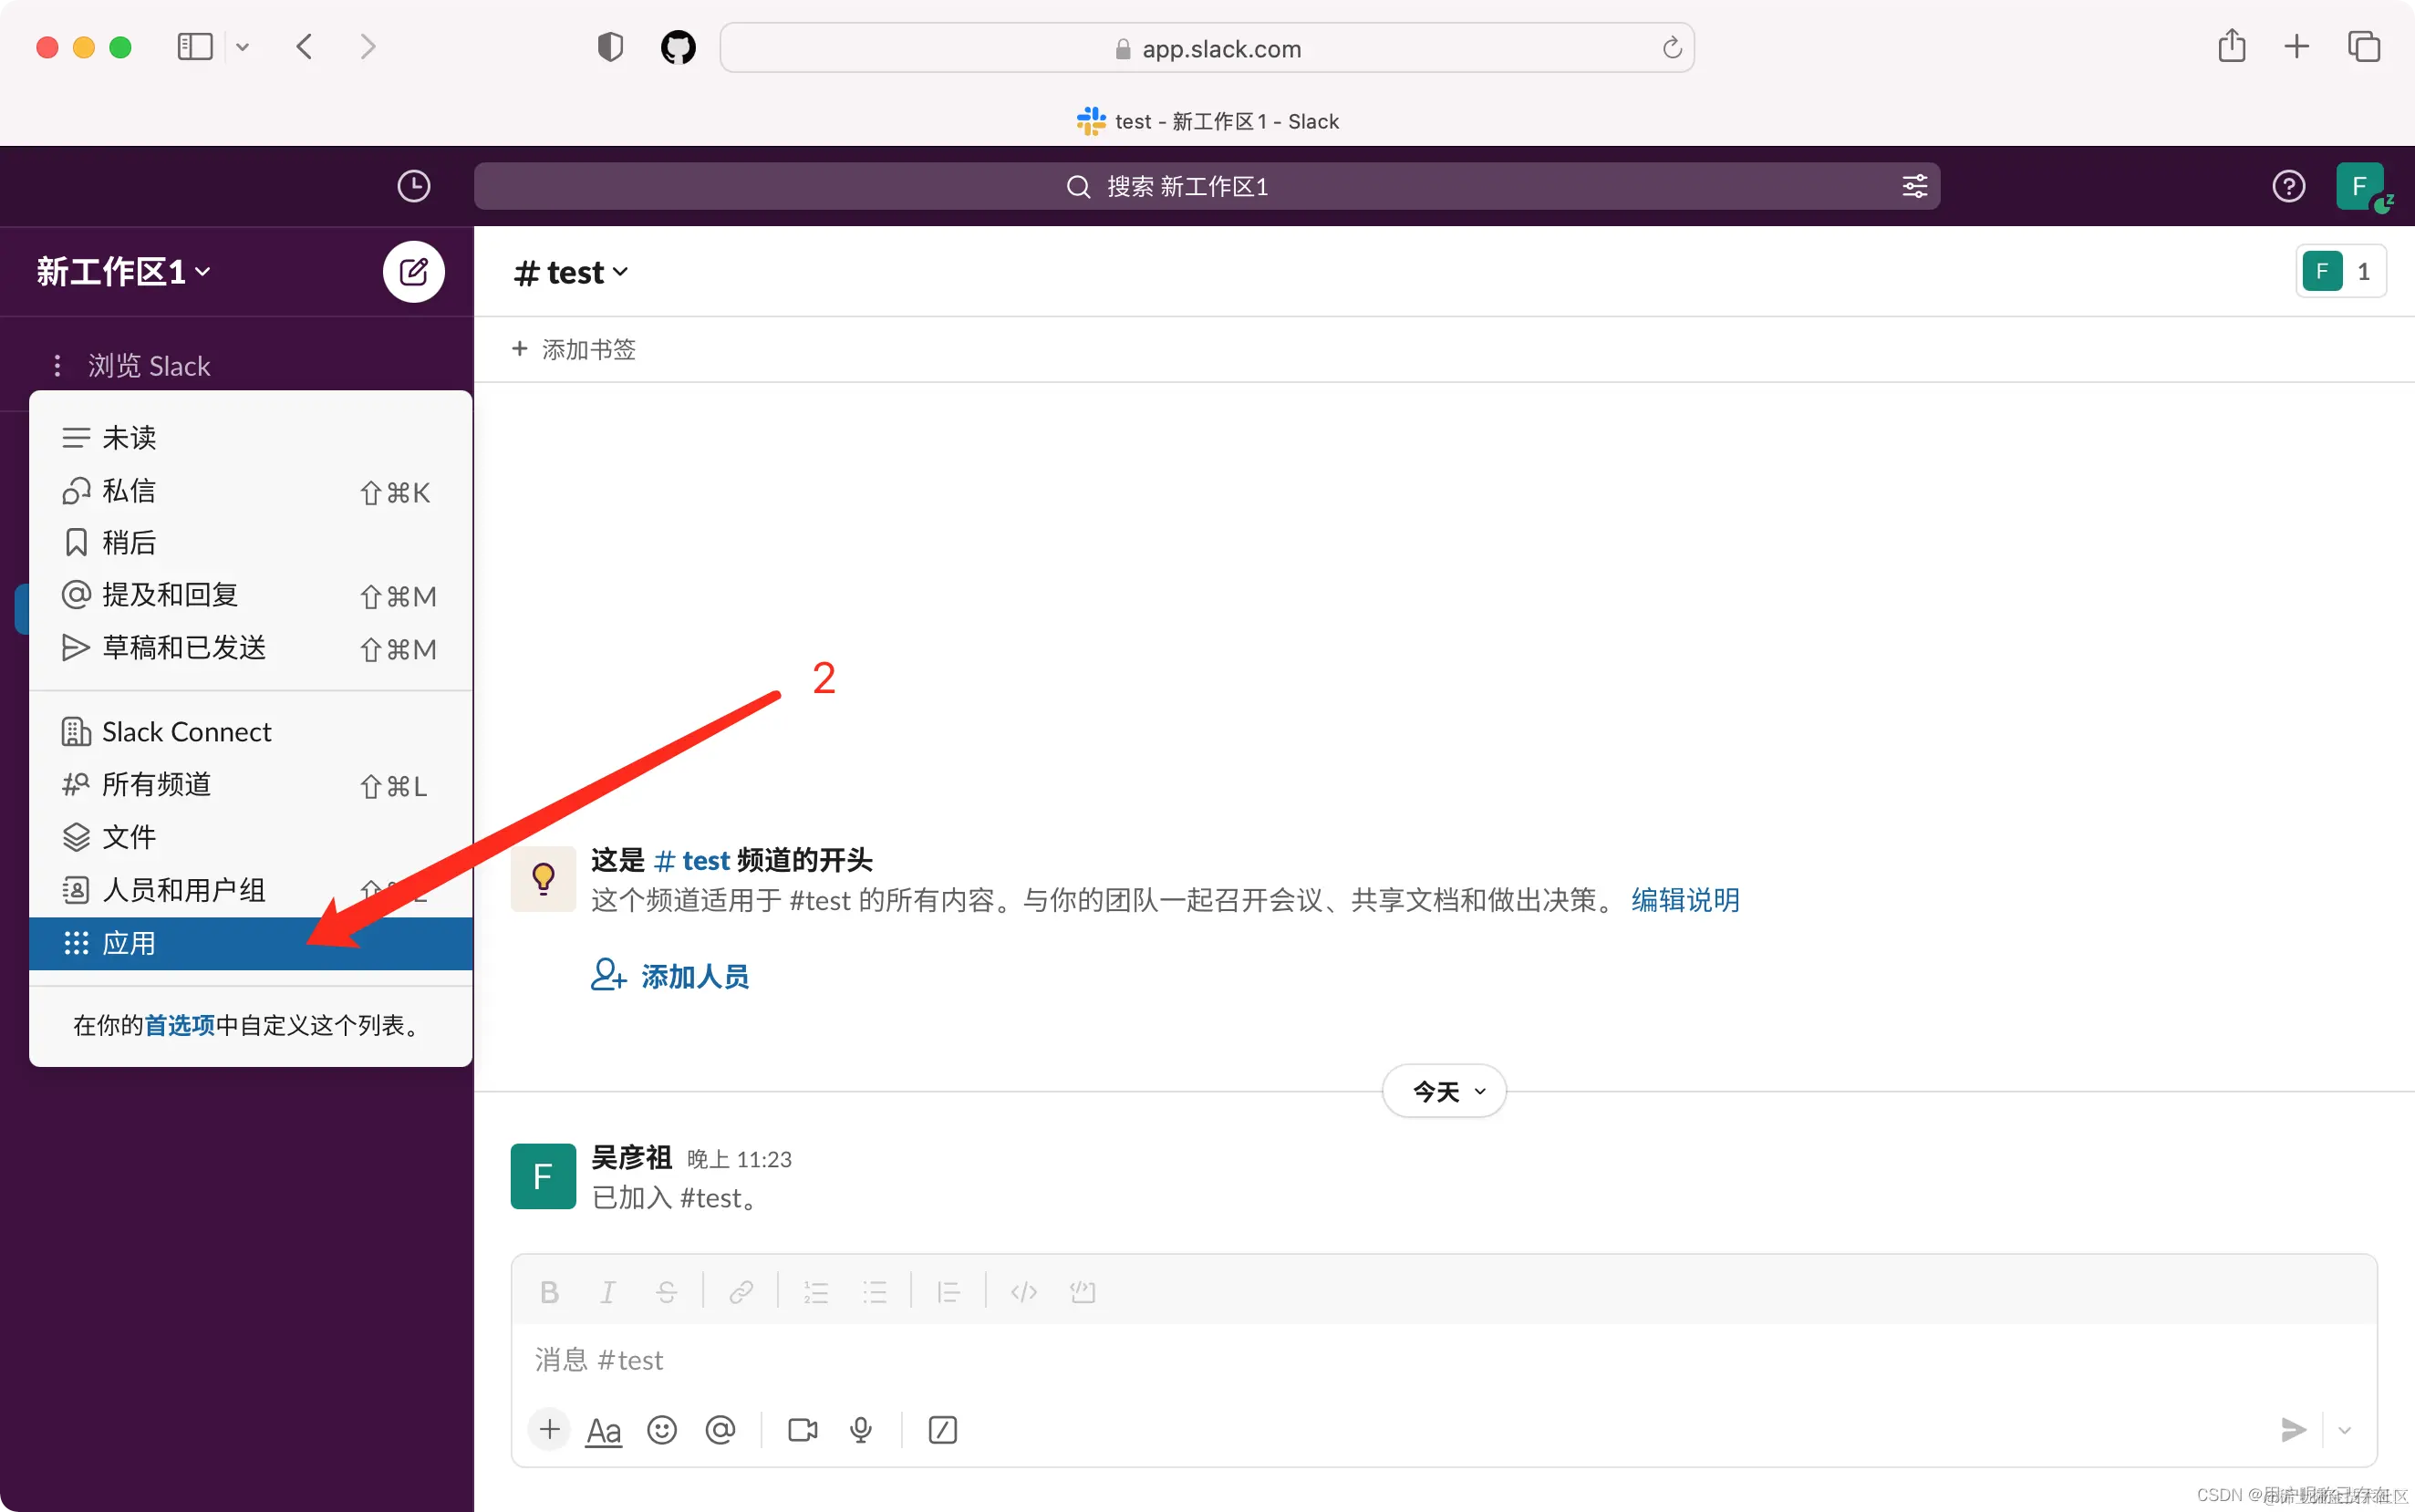Toggle italic formatting in message editor

(607, 1292)
